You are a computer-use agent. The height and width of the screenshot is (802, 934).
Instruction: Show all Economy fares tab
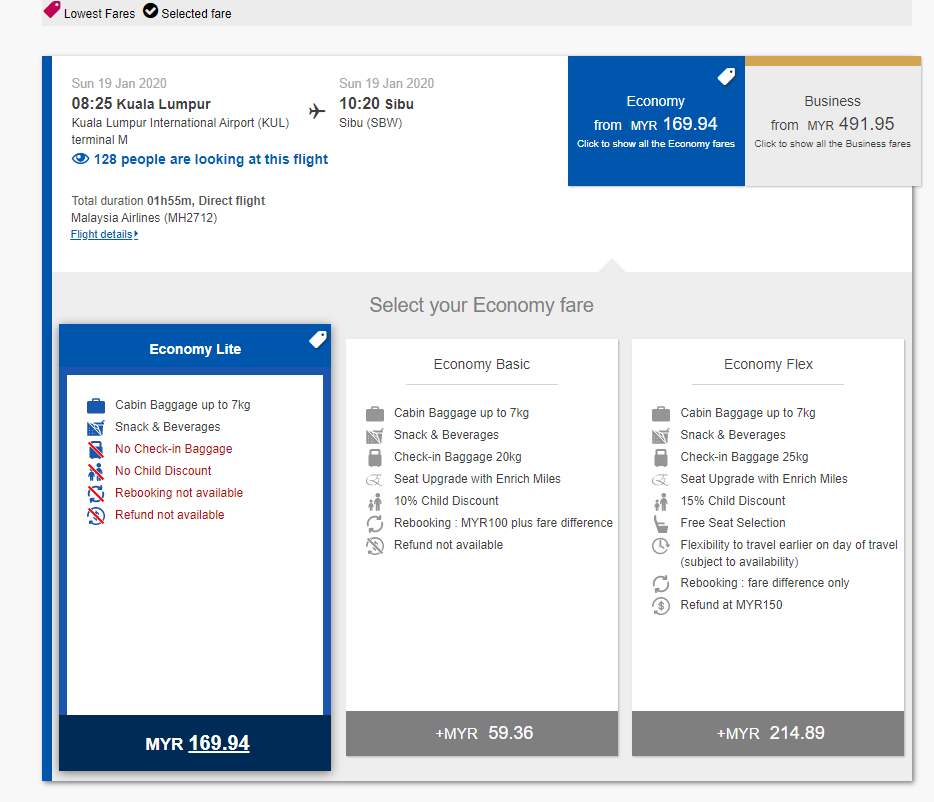656,121
